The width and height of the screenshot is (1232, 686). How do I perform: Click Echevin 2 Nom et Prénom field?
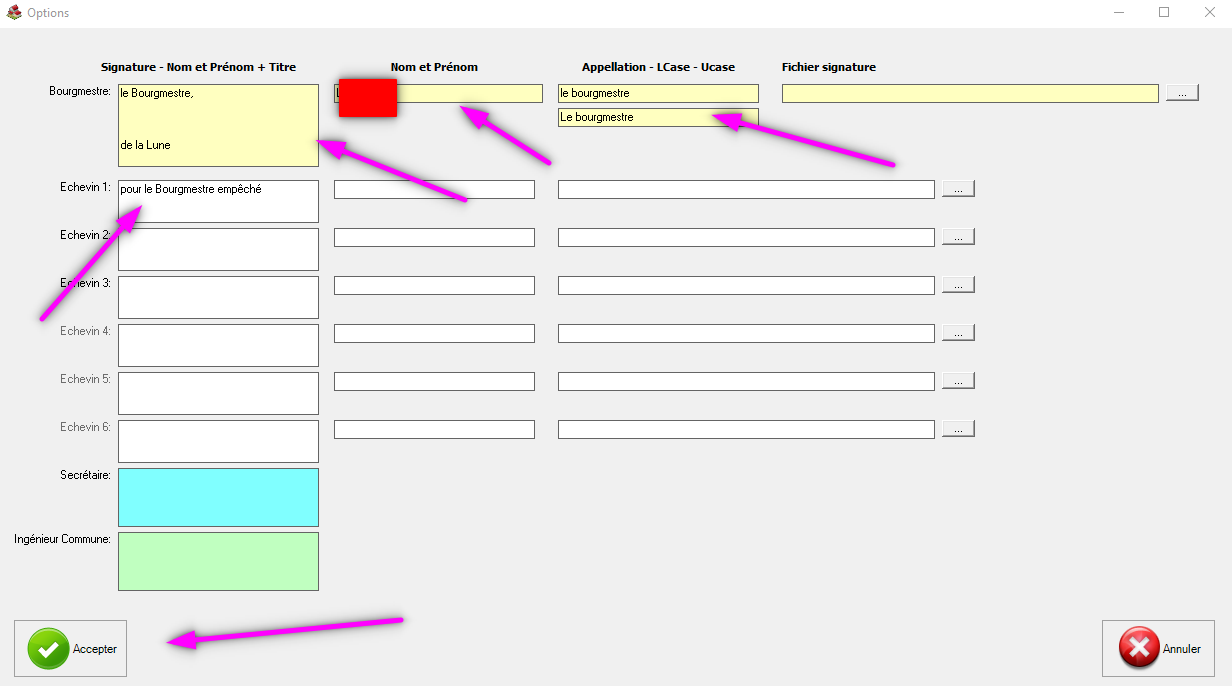tap(434, 237)
